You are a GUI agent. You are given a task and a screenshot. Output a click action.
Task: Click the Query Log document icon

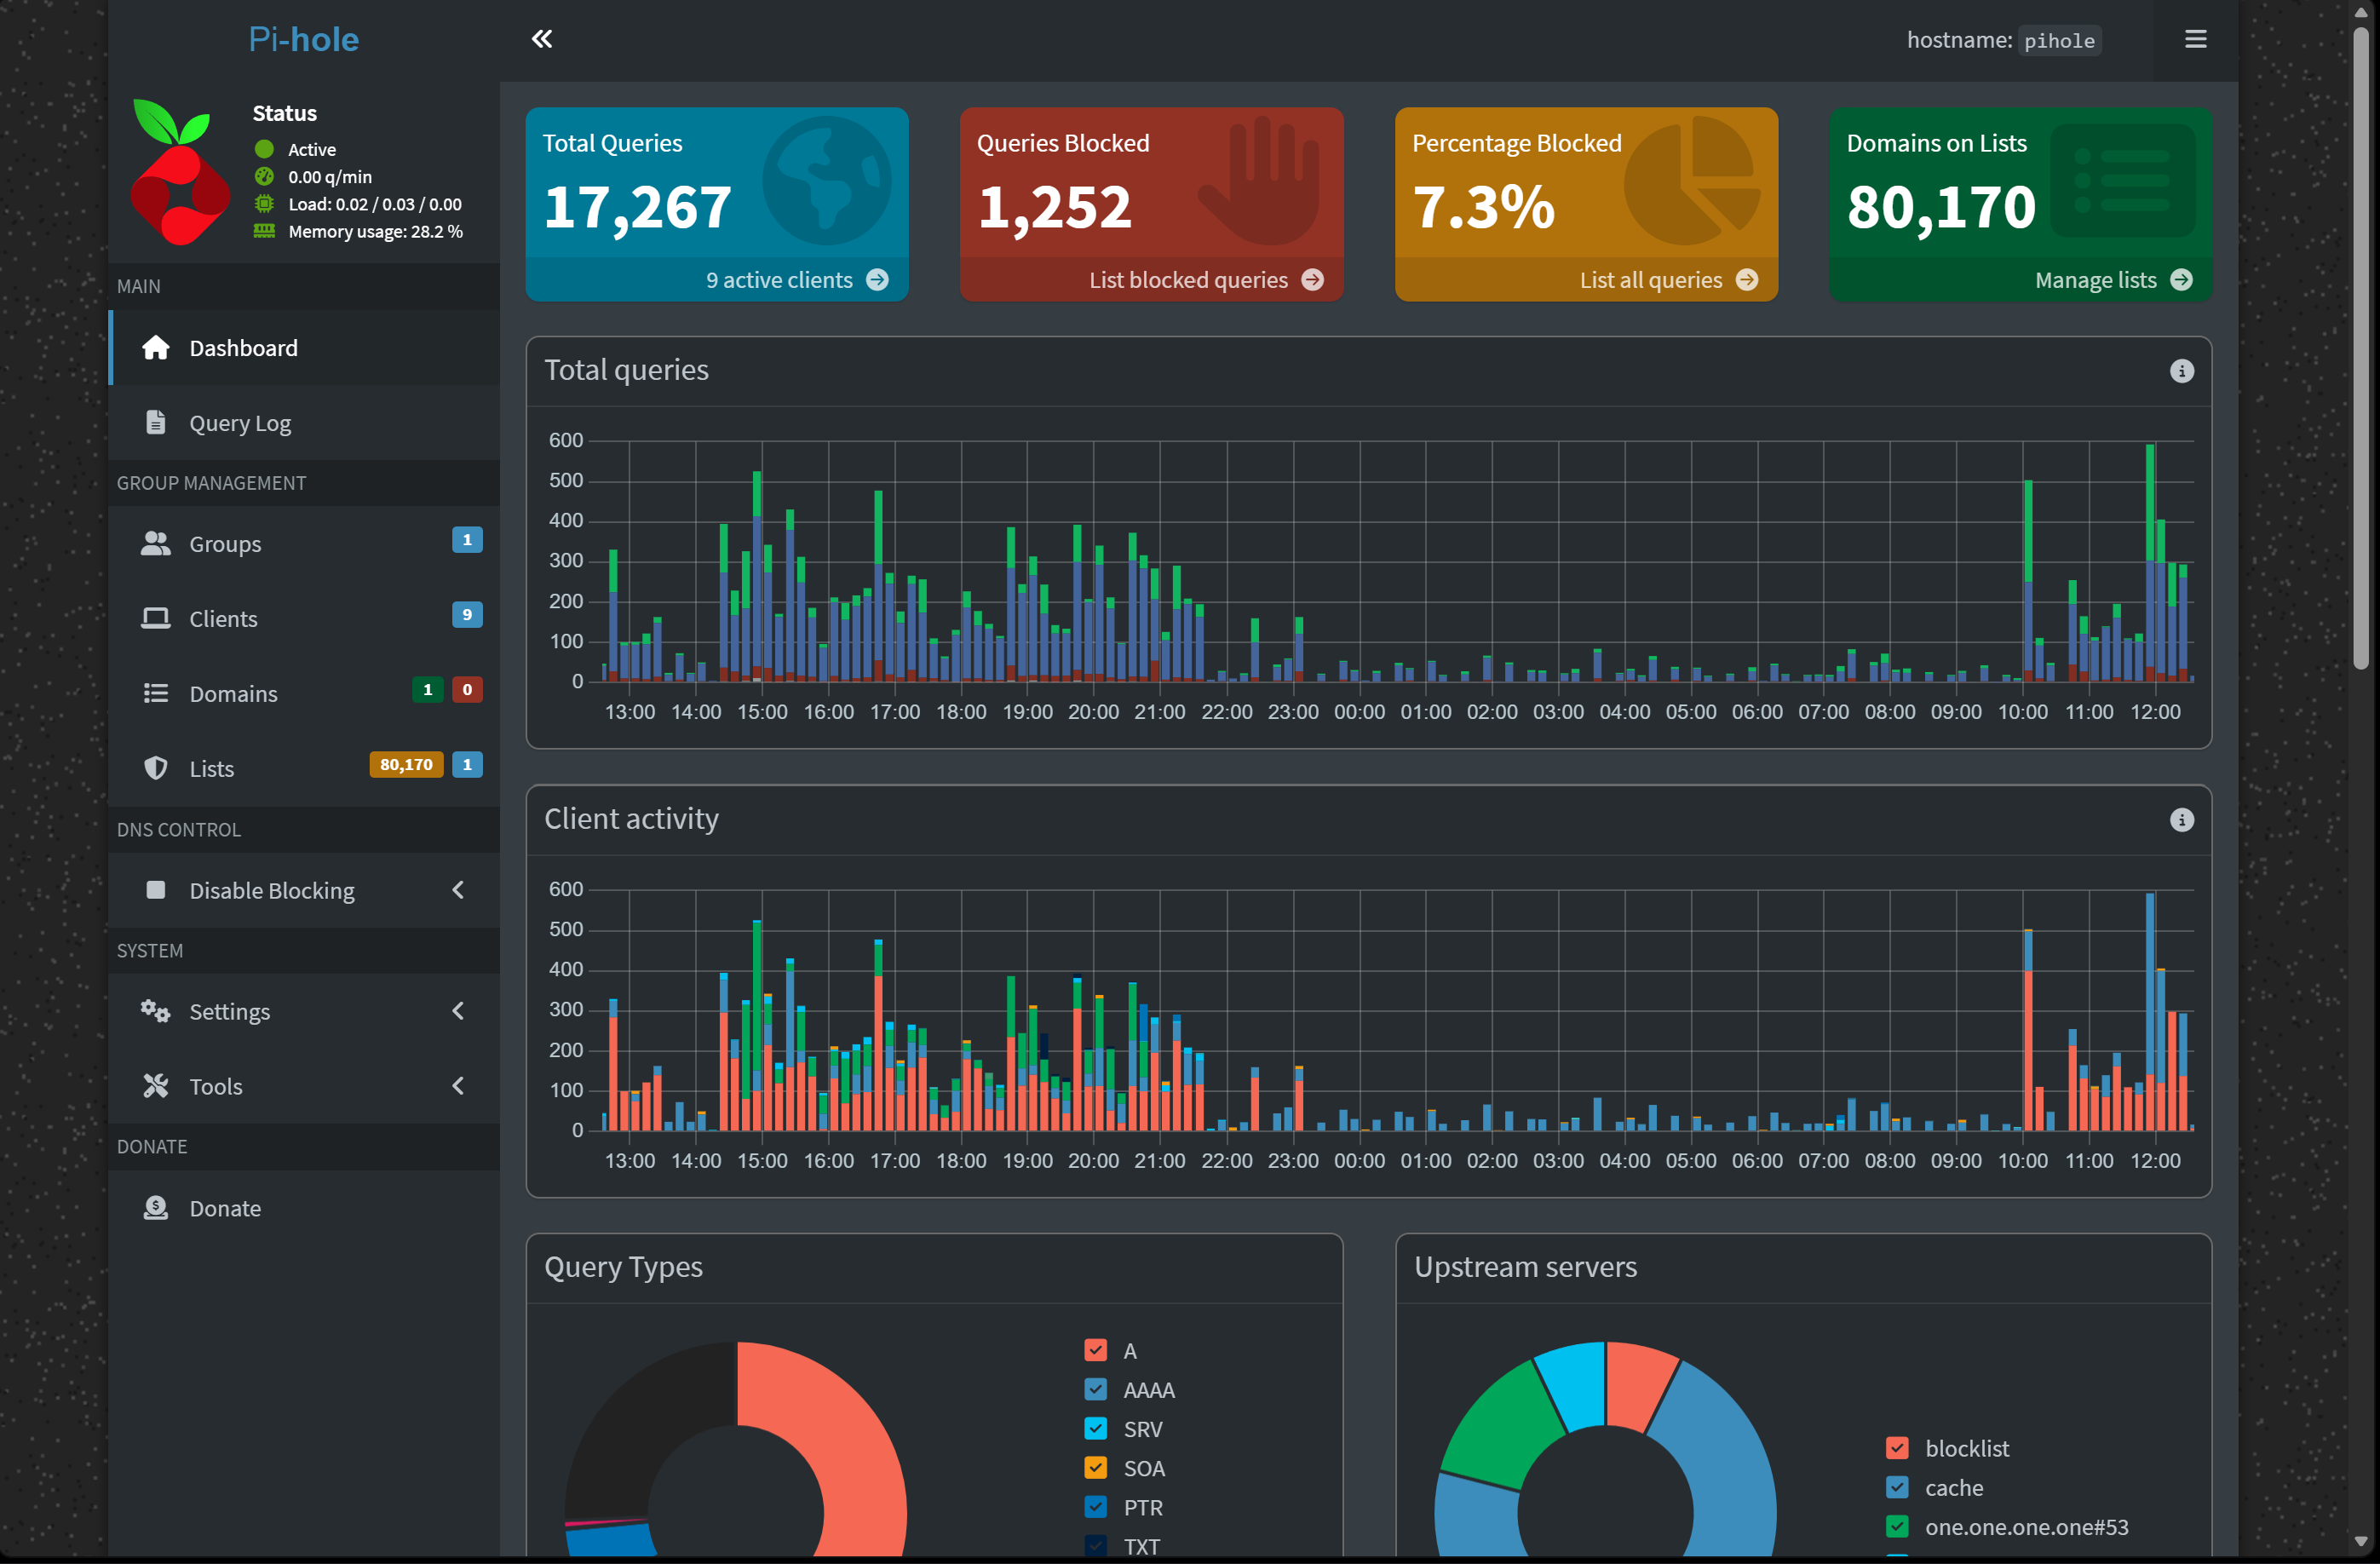point(155,422)
